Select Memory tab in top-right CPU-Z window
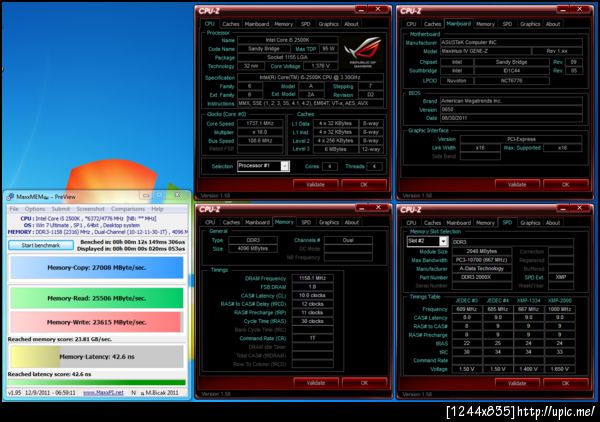Image resolution: width=600 pixels, height=422 pixels. [485, 24]
